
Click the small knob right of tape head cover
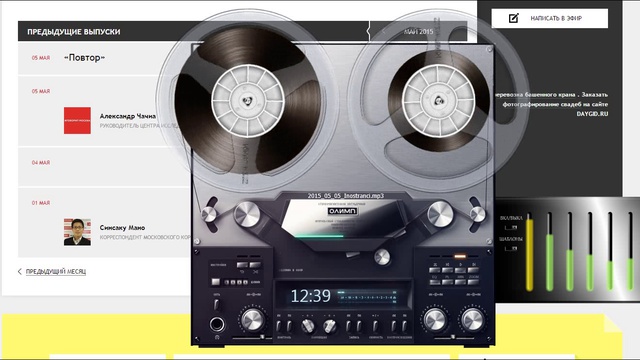coord(382,257)
